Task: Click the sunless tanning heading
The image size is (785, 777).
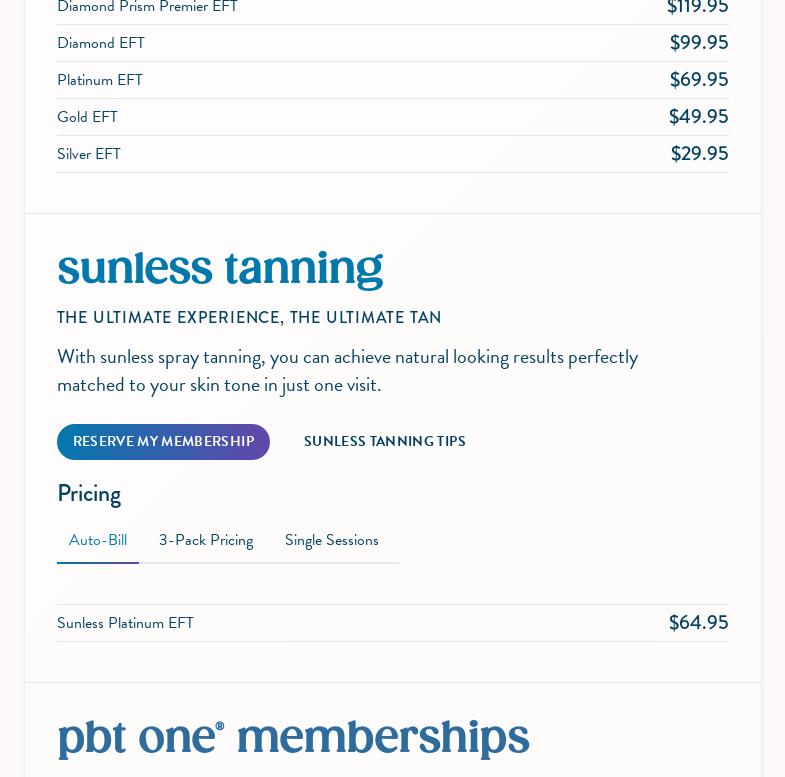Action: point(220,269)
